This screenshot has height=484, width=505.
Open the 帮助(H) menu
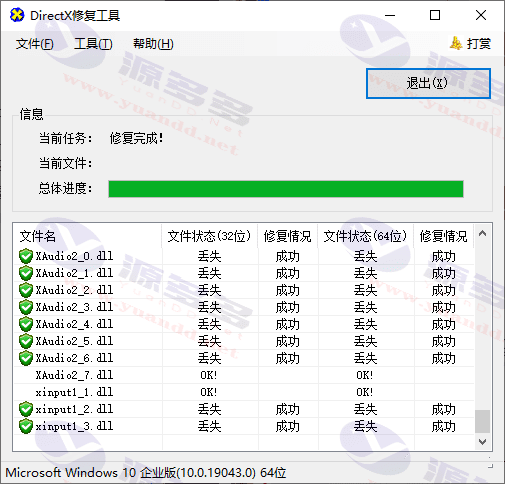153,44
